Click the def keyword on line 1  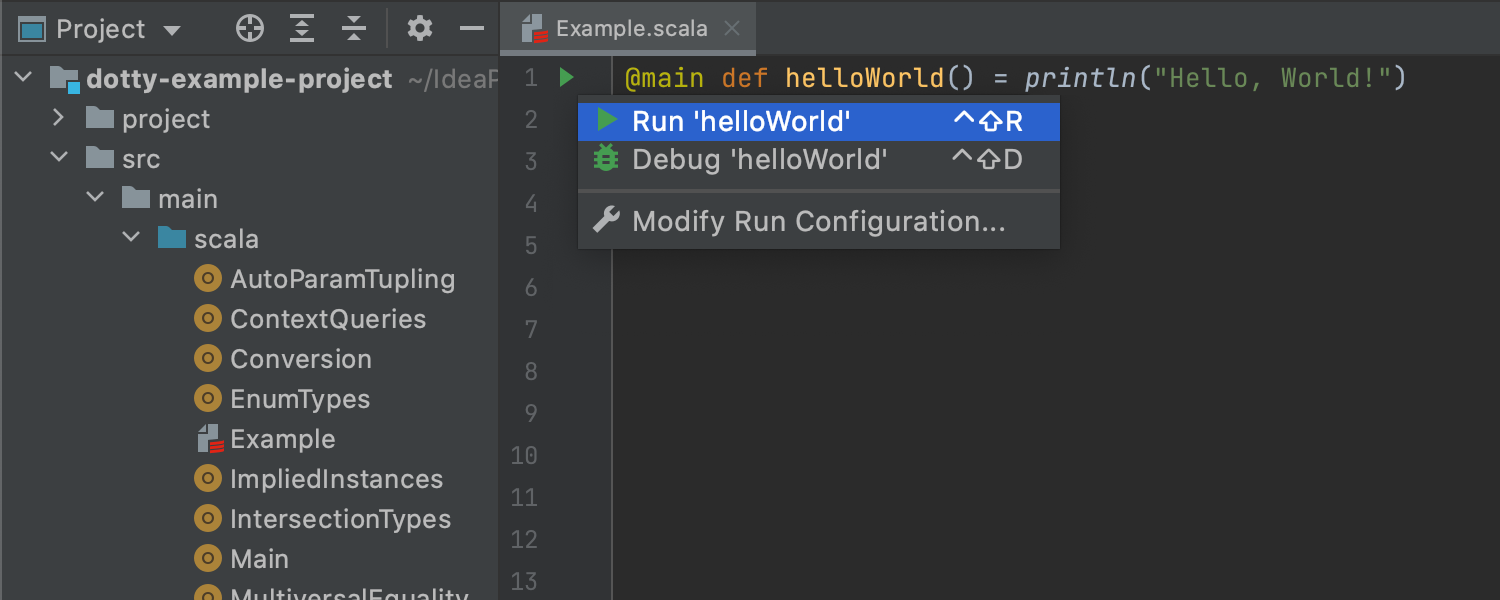pyautogui.click(x=745, y=78)
